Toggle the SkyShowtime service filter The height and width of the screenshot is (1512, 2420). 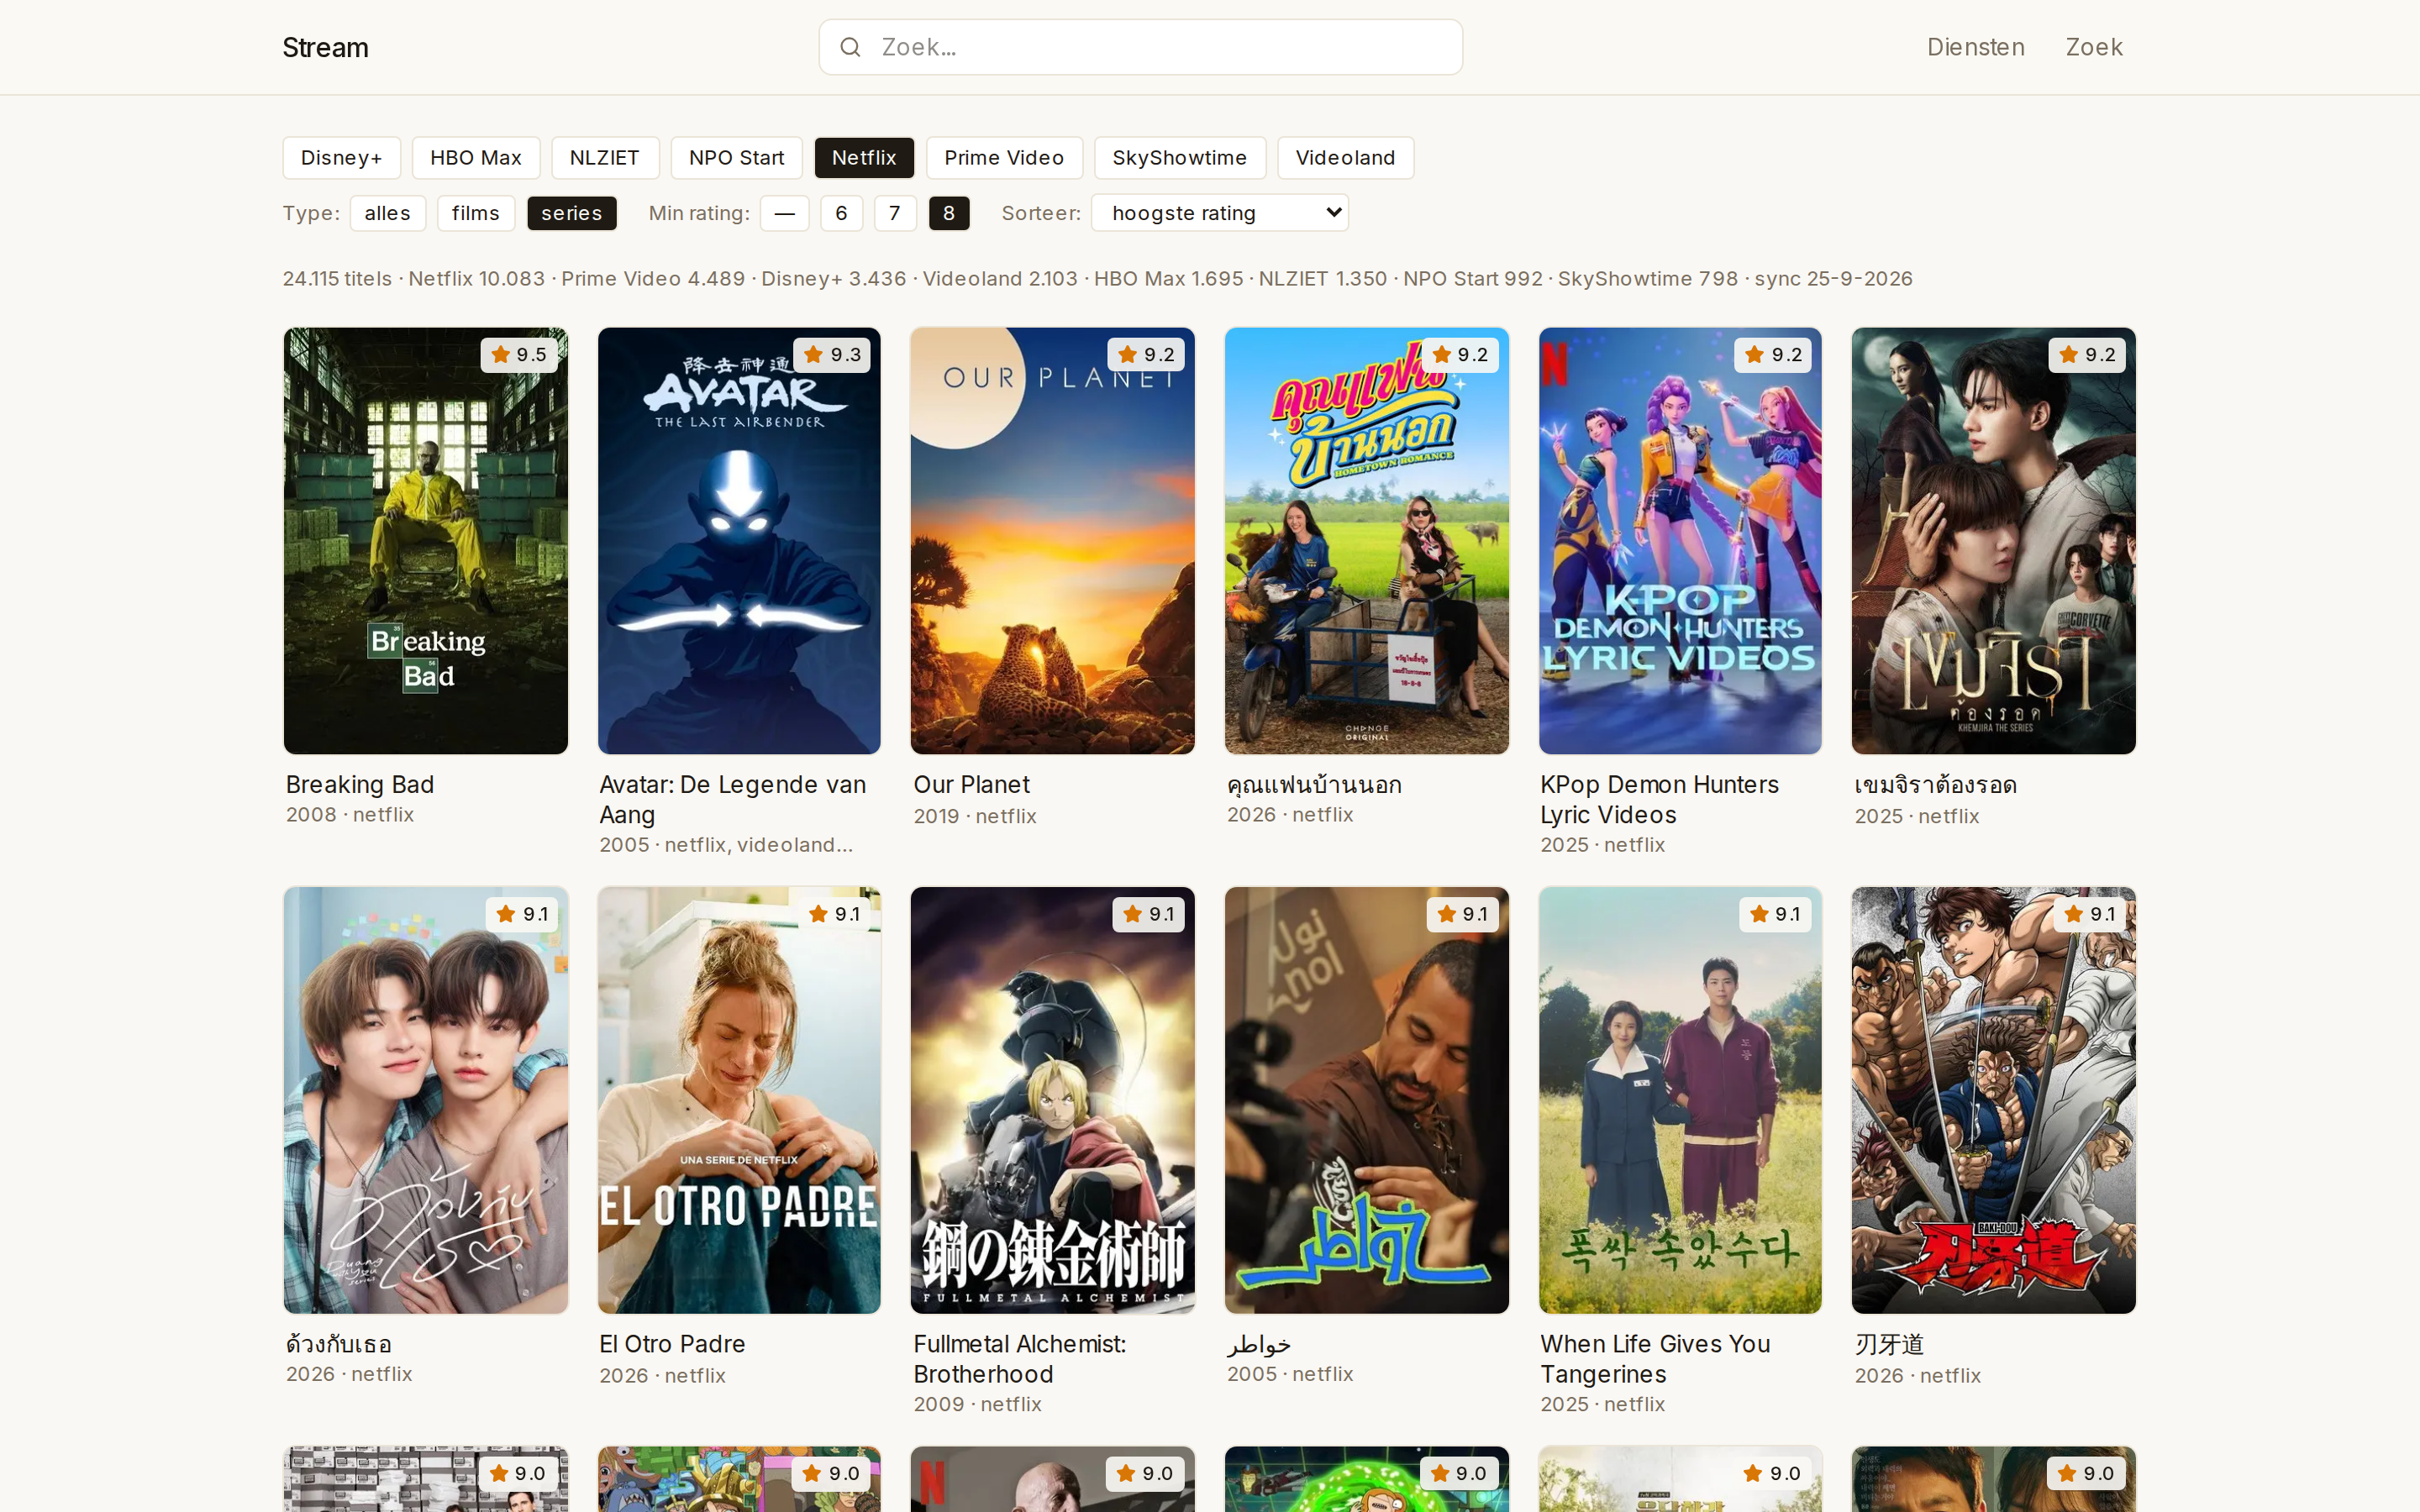click(x=1180, y=158)
